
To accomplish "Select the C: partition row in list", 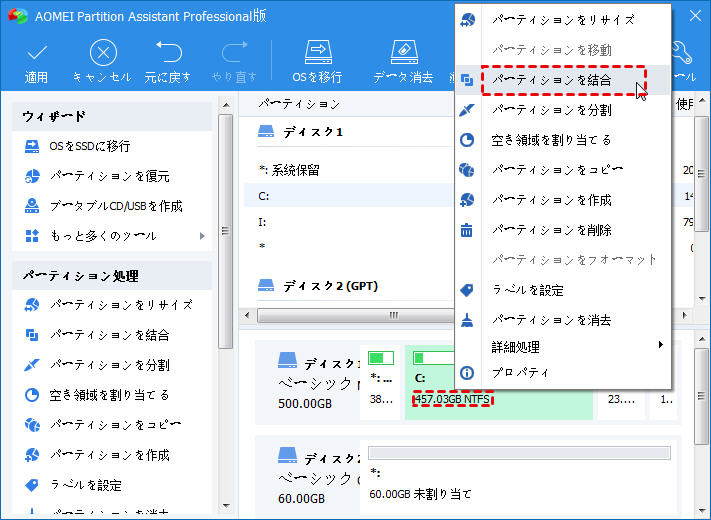I will click(349, 196).
